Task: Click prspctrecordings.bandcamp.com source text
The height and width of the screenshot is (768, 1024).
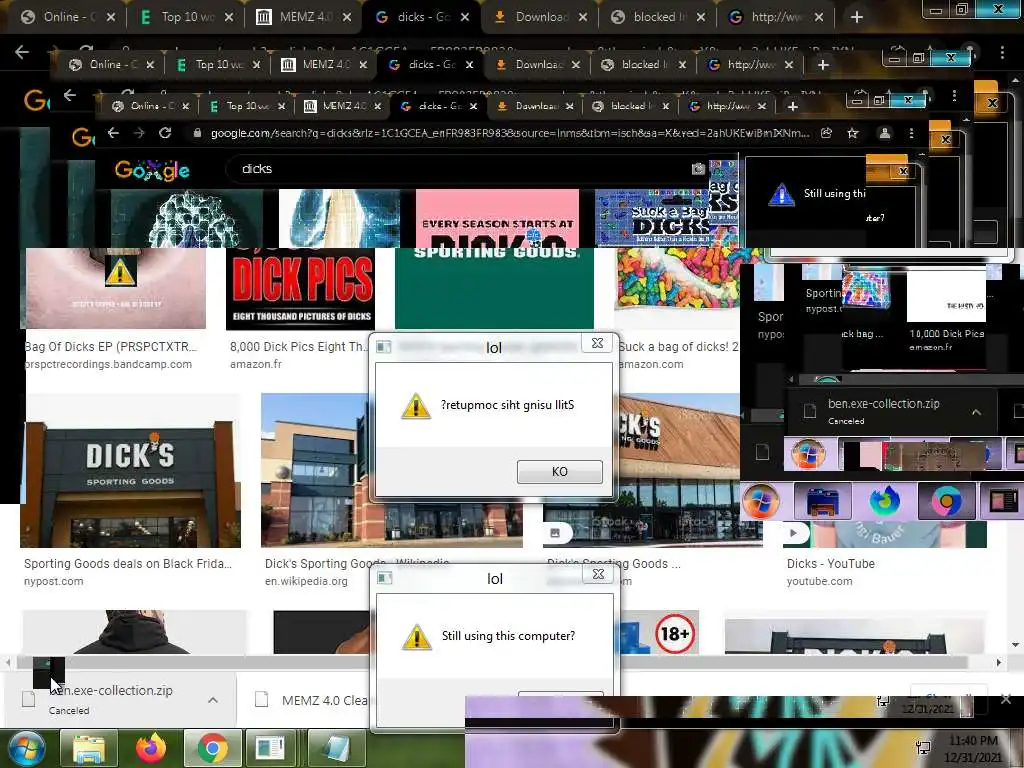Action: [108, 364]
